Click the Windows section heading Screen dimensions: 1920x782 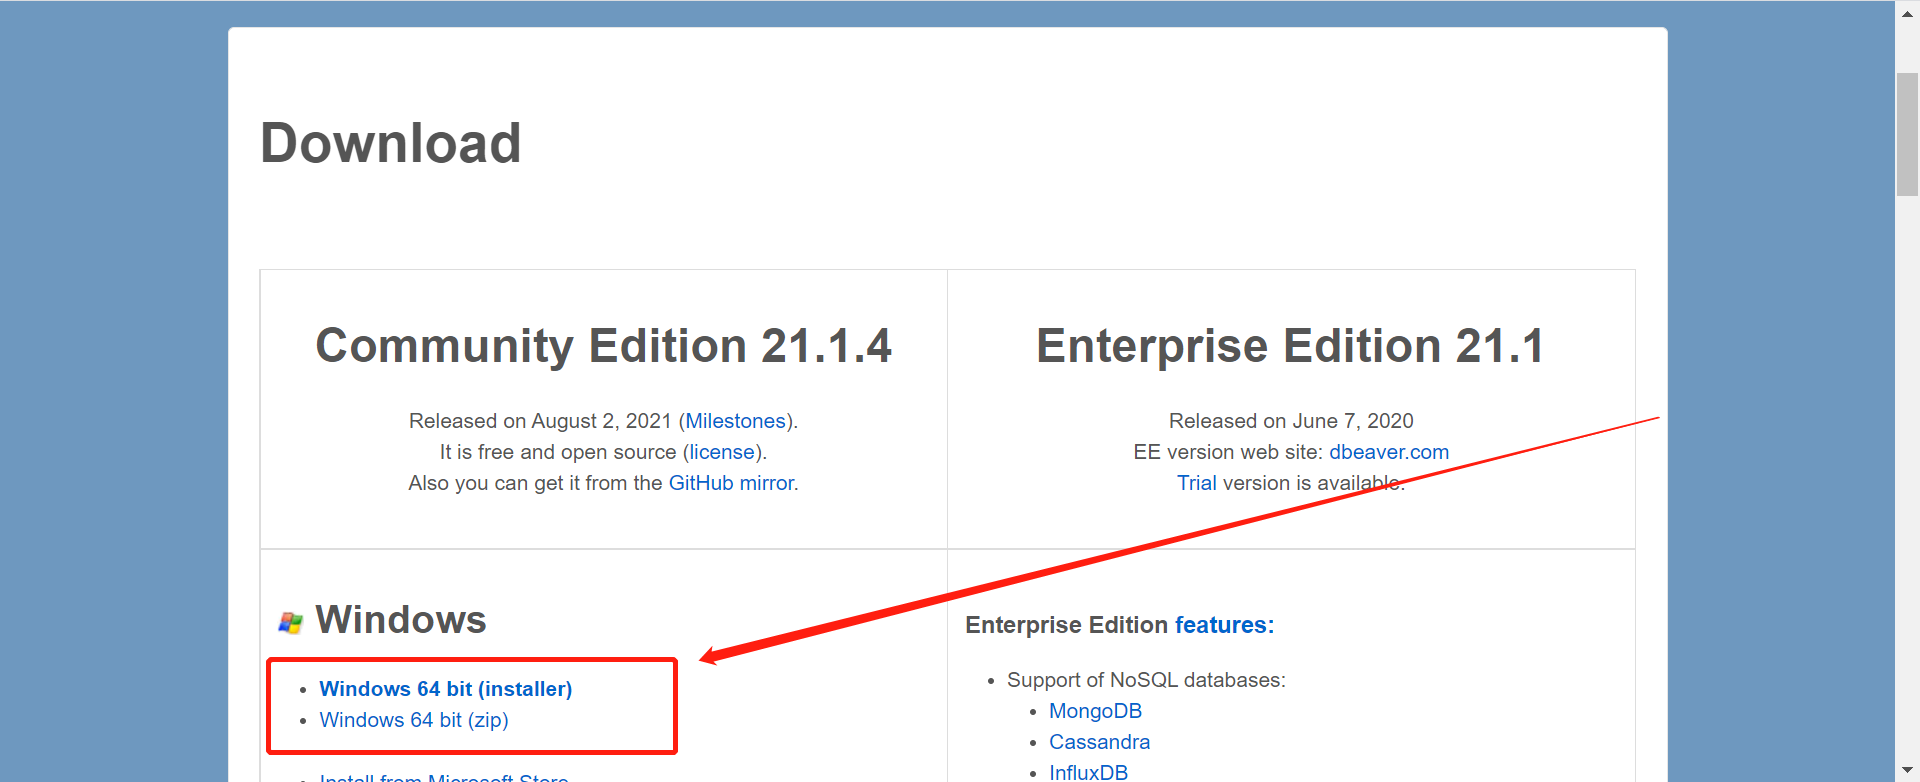[x=401, y=620]
